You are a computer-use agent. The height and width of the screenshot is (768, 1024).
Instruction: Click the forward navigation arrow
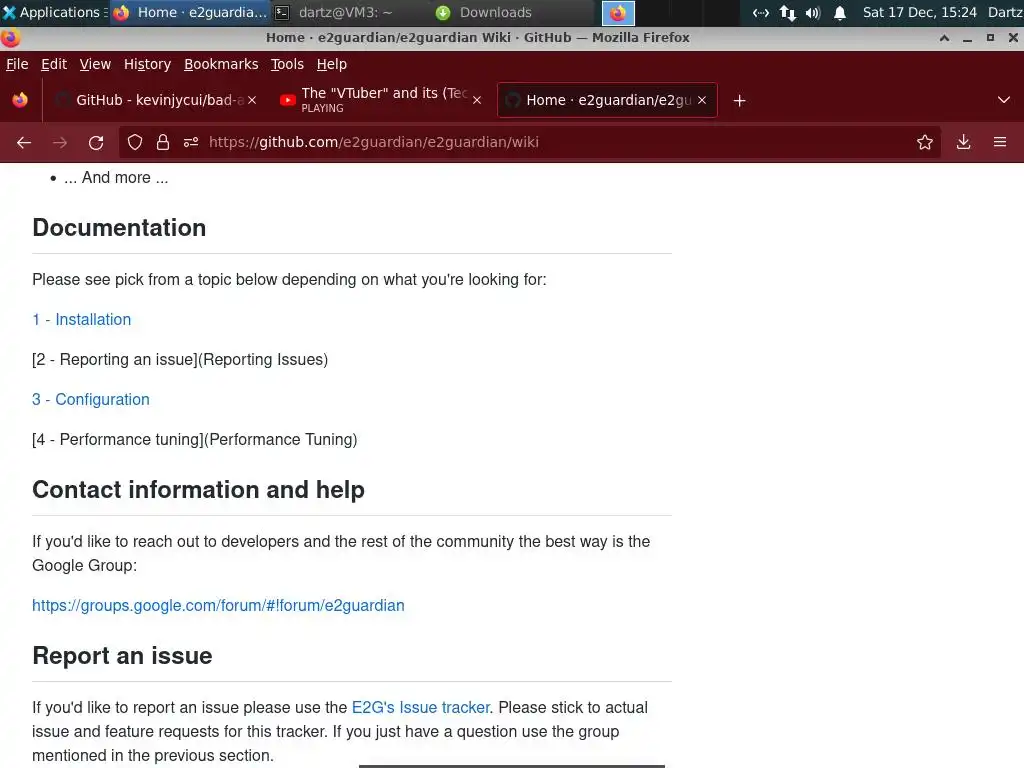[60, 142]
